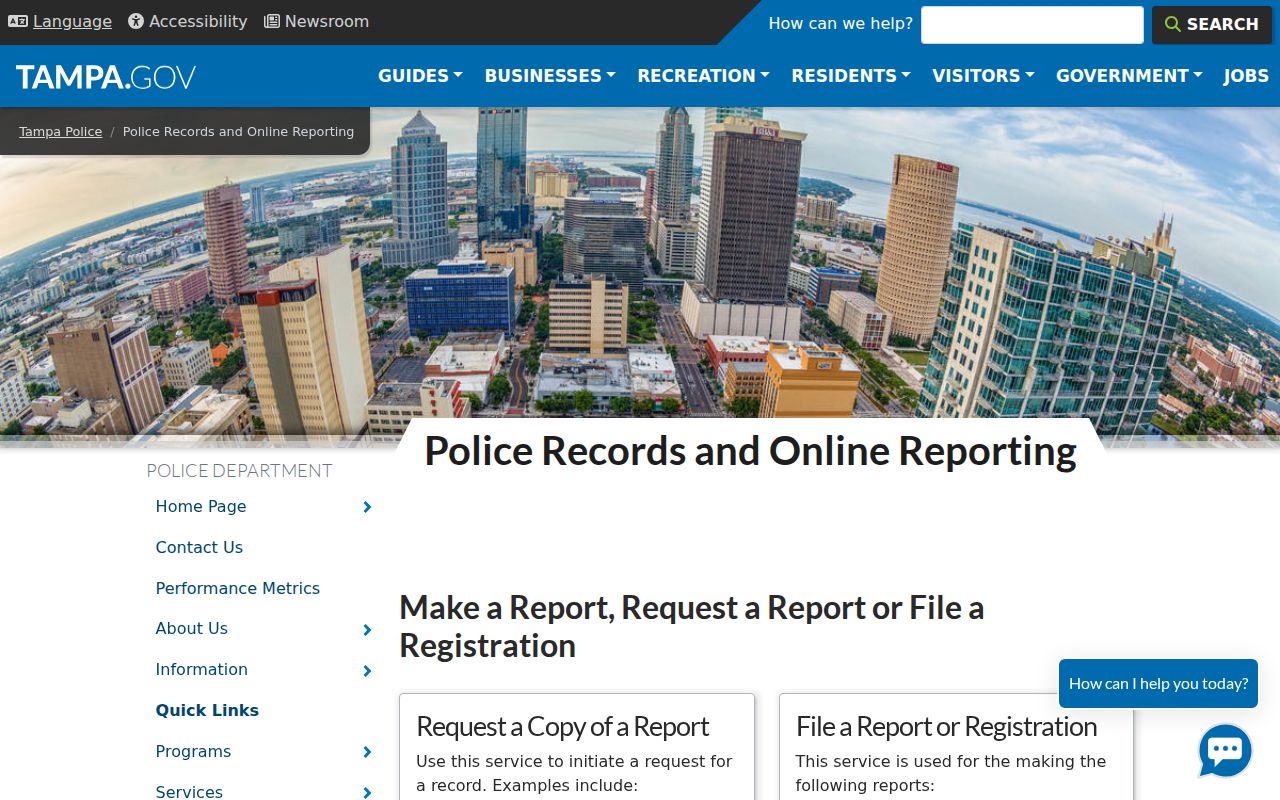
Task: Open Services in sidebar
Action: tap(189, 792)
